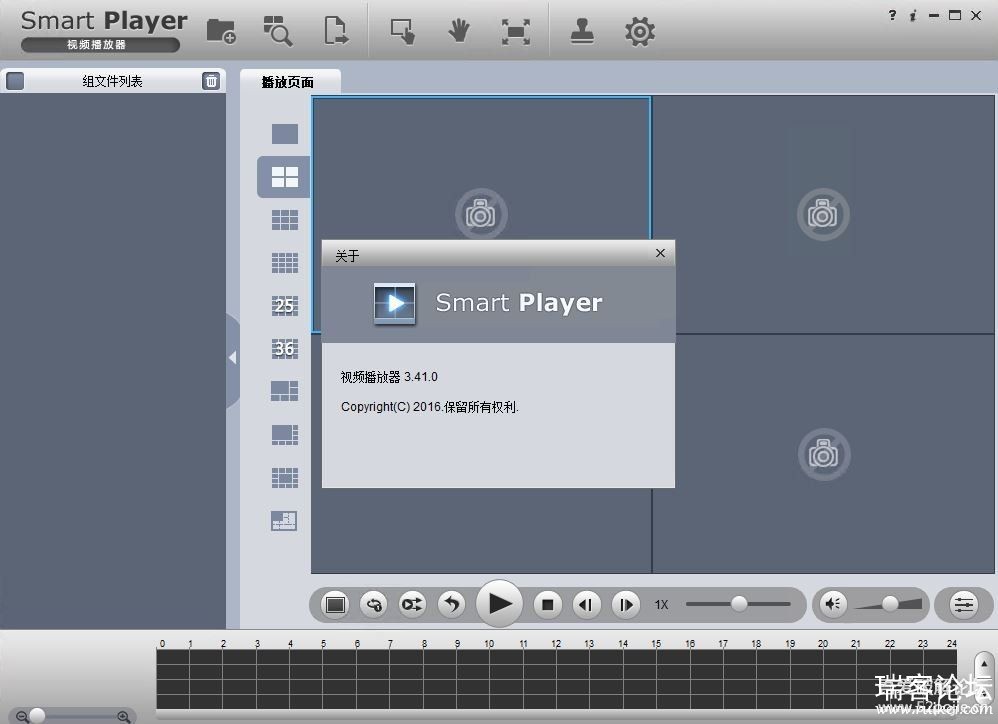Check the select-all box in file list header
The height and width of the screenshot is (724, 998).
[15, 81]
